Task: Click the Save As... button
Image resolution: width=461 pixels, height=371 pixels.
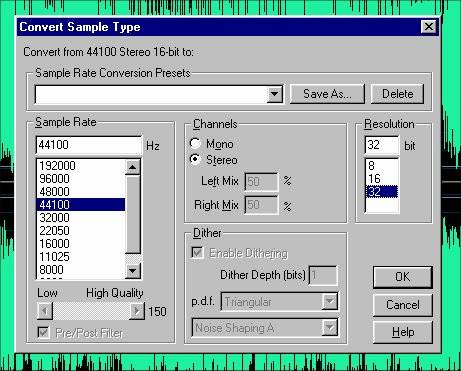Action: [x=327, y=94]
